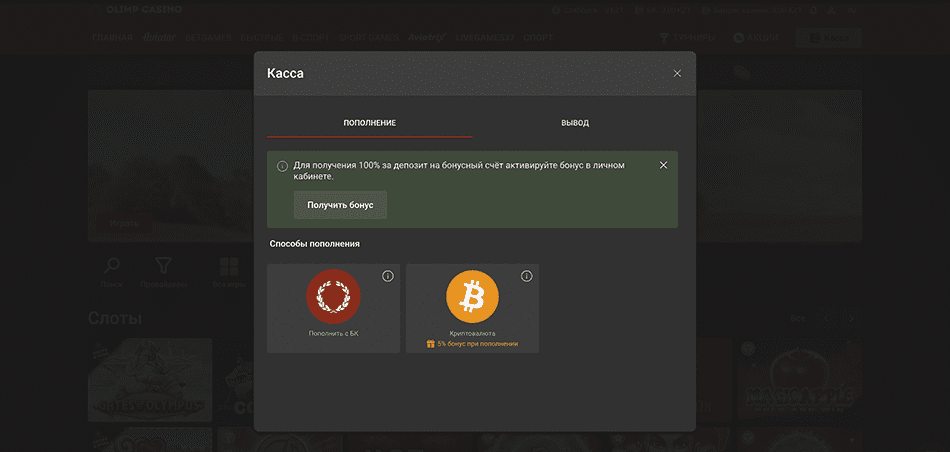Open the user profile icon in the header
Screen dimensions: 950x452
[x=831, y=10]
